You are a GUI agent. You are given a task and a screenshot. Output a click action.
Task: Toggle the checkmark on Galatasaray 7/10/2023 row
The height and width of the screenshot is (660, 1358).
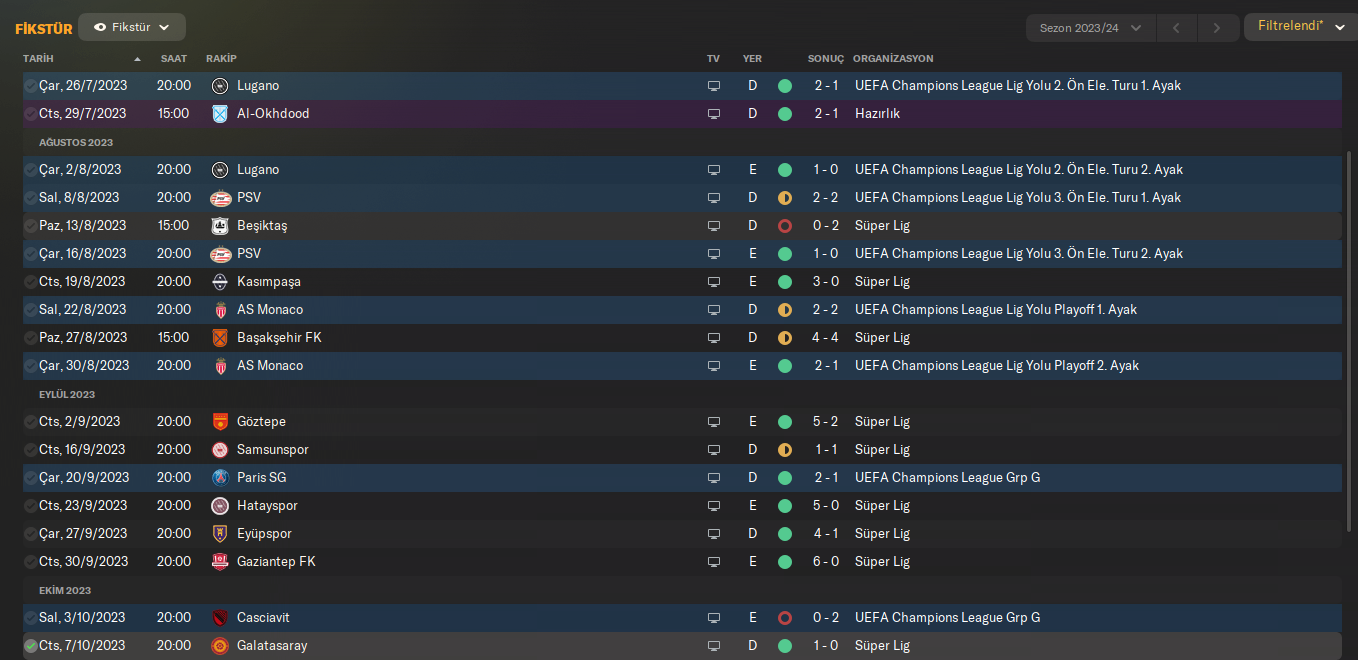click(x=30, y=646)
